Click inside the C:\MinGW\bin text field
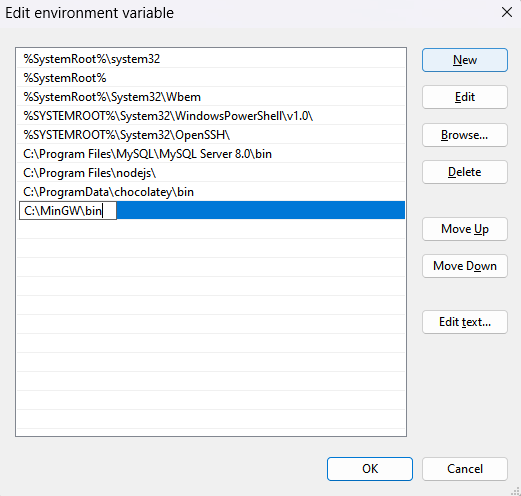 [x=68, y=211]
